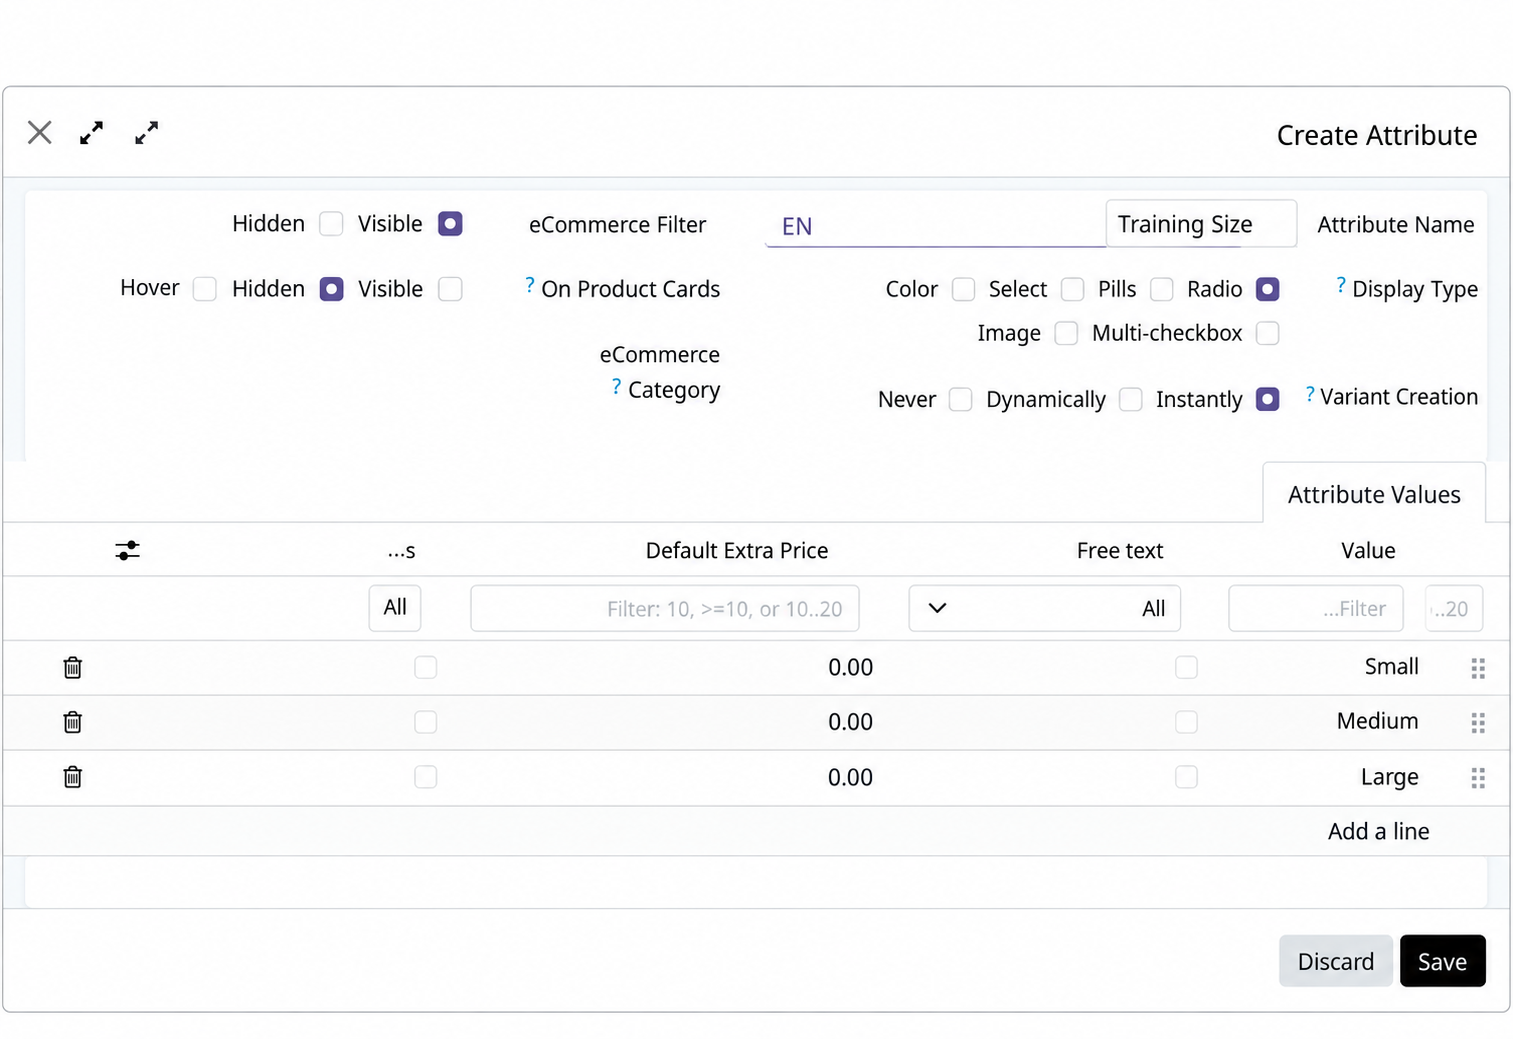Set Variant Creation to Never
Image resolution: width=1513 pixels, height=1039 pixels.
coord(960,399)
